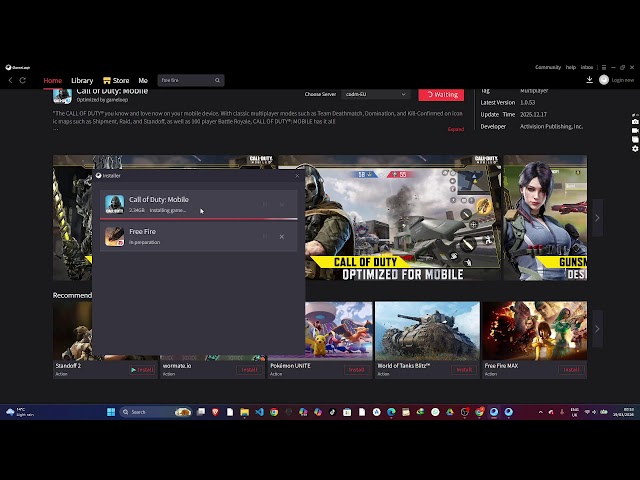
Task: Open the Library tab
Action: (x=82, y=80)
